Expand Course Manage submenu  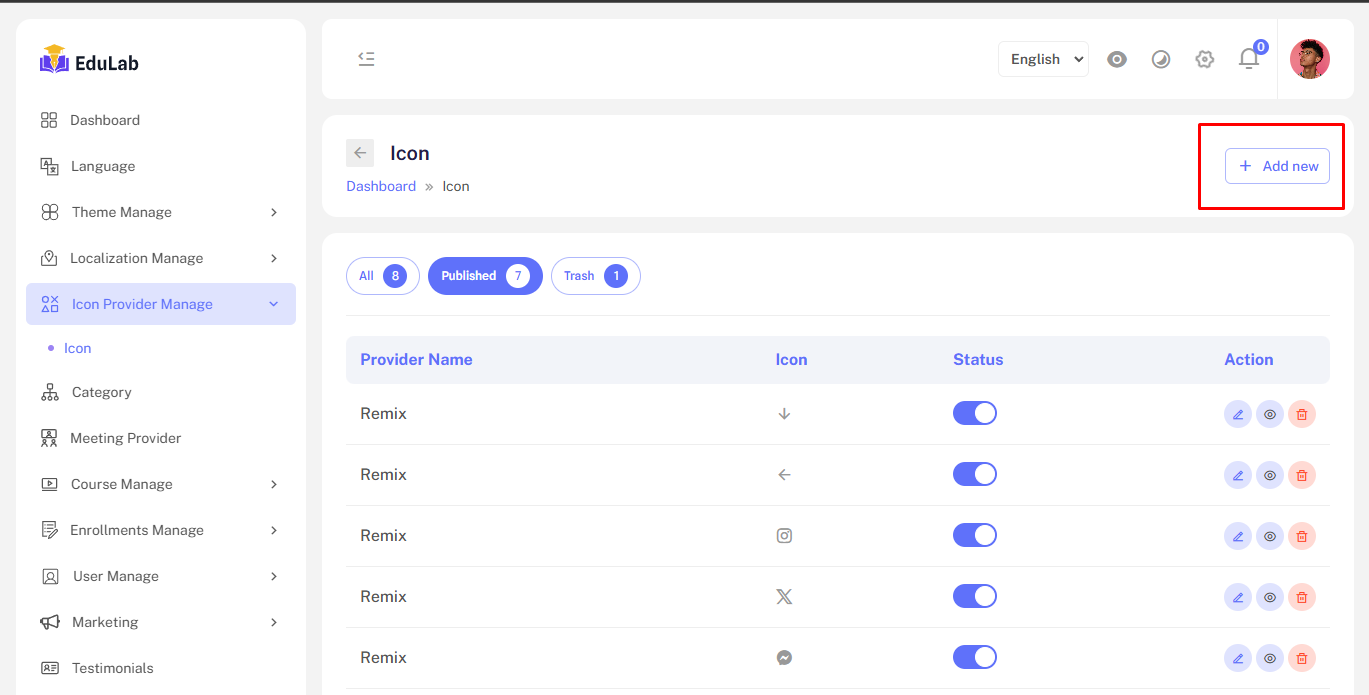[160, 484]
